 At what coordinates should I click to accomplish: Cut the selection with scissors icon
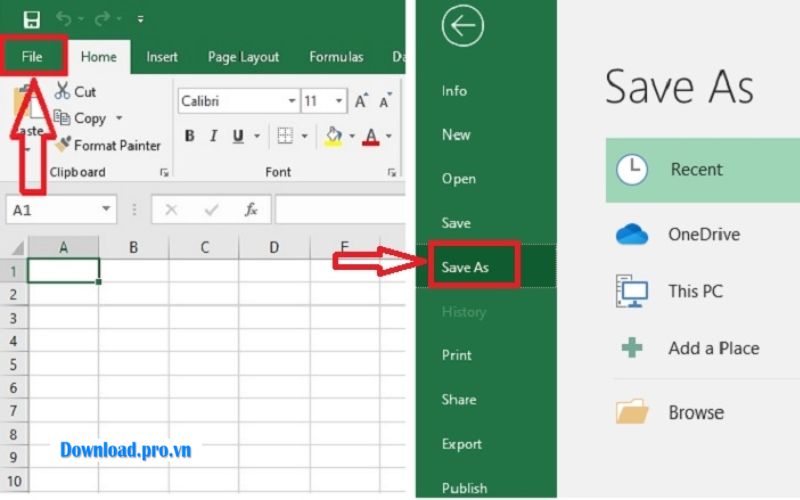(75, 91)
